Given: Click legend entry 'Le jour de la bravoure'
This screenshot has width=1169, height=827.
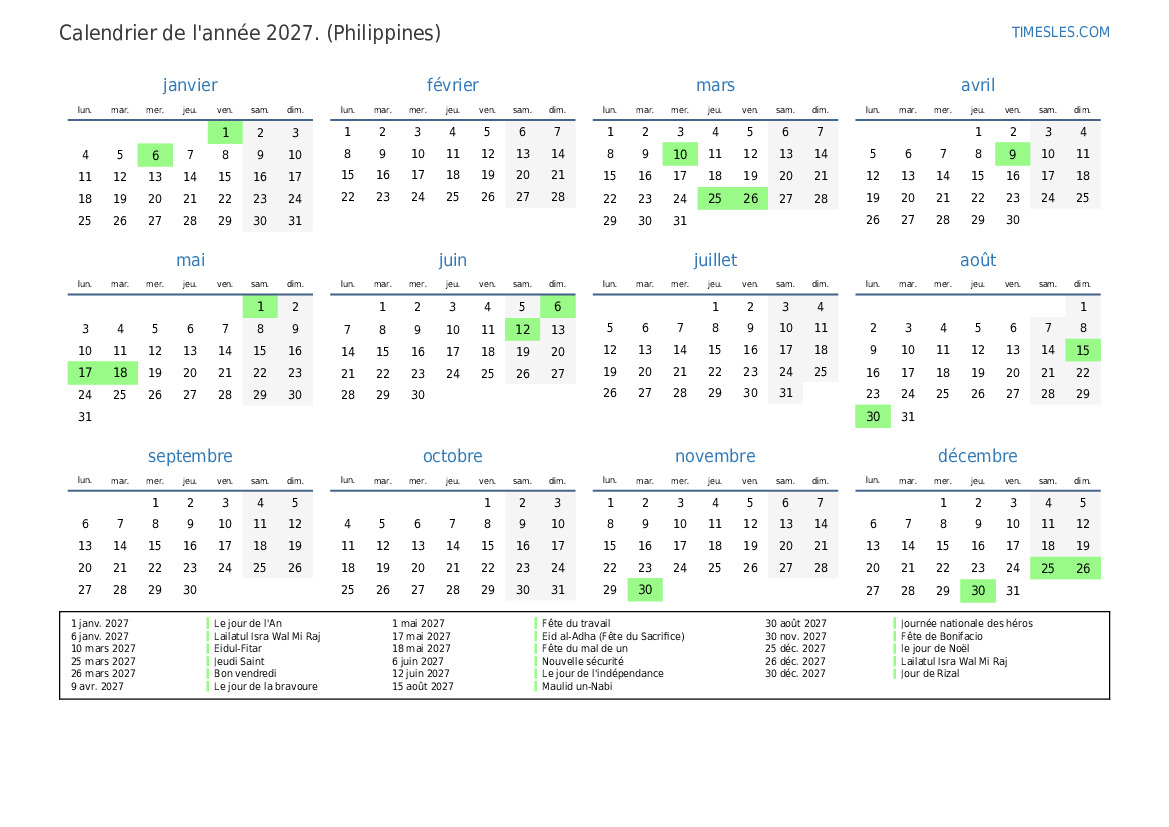Looking at the screenshot, I should click(265, 687).
